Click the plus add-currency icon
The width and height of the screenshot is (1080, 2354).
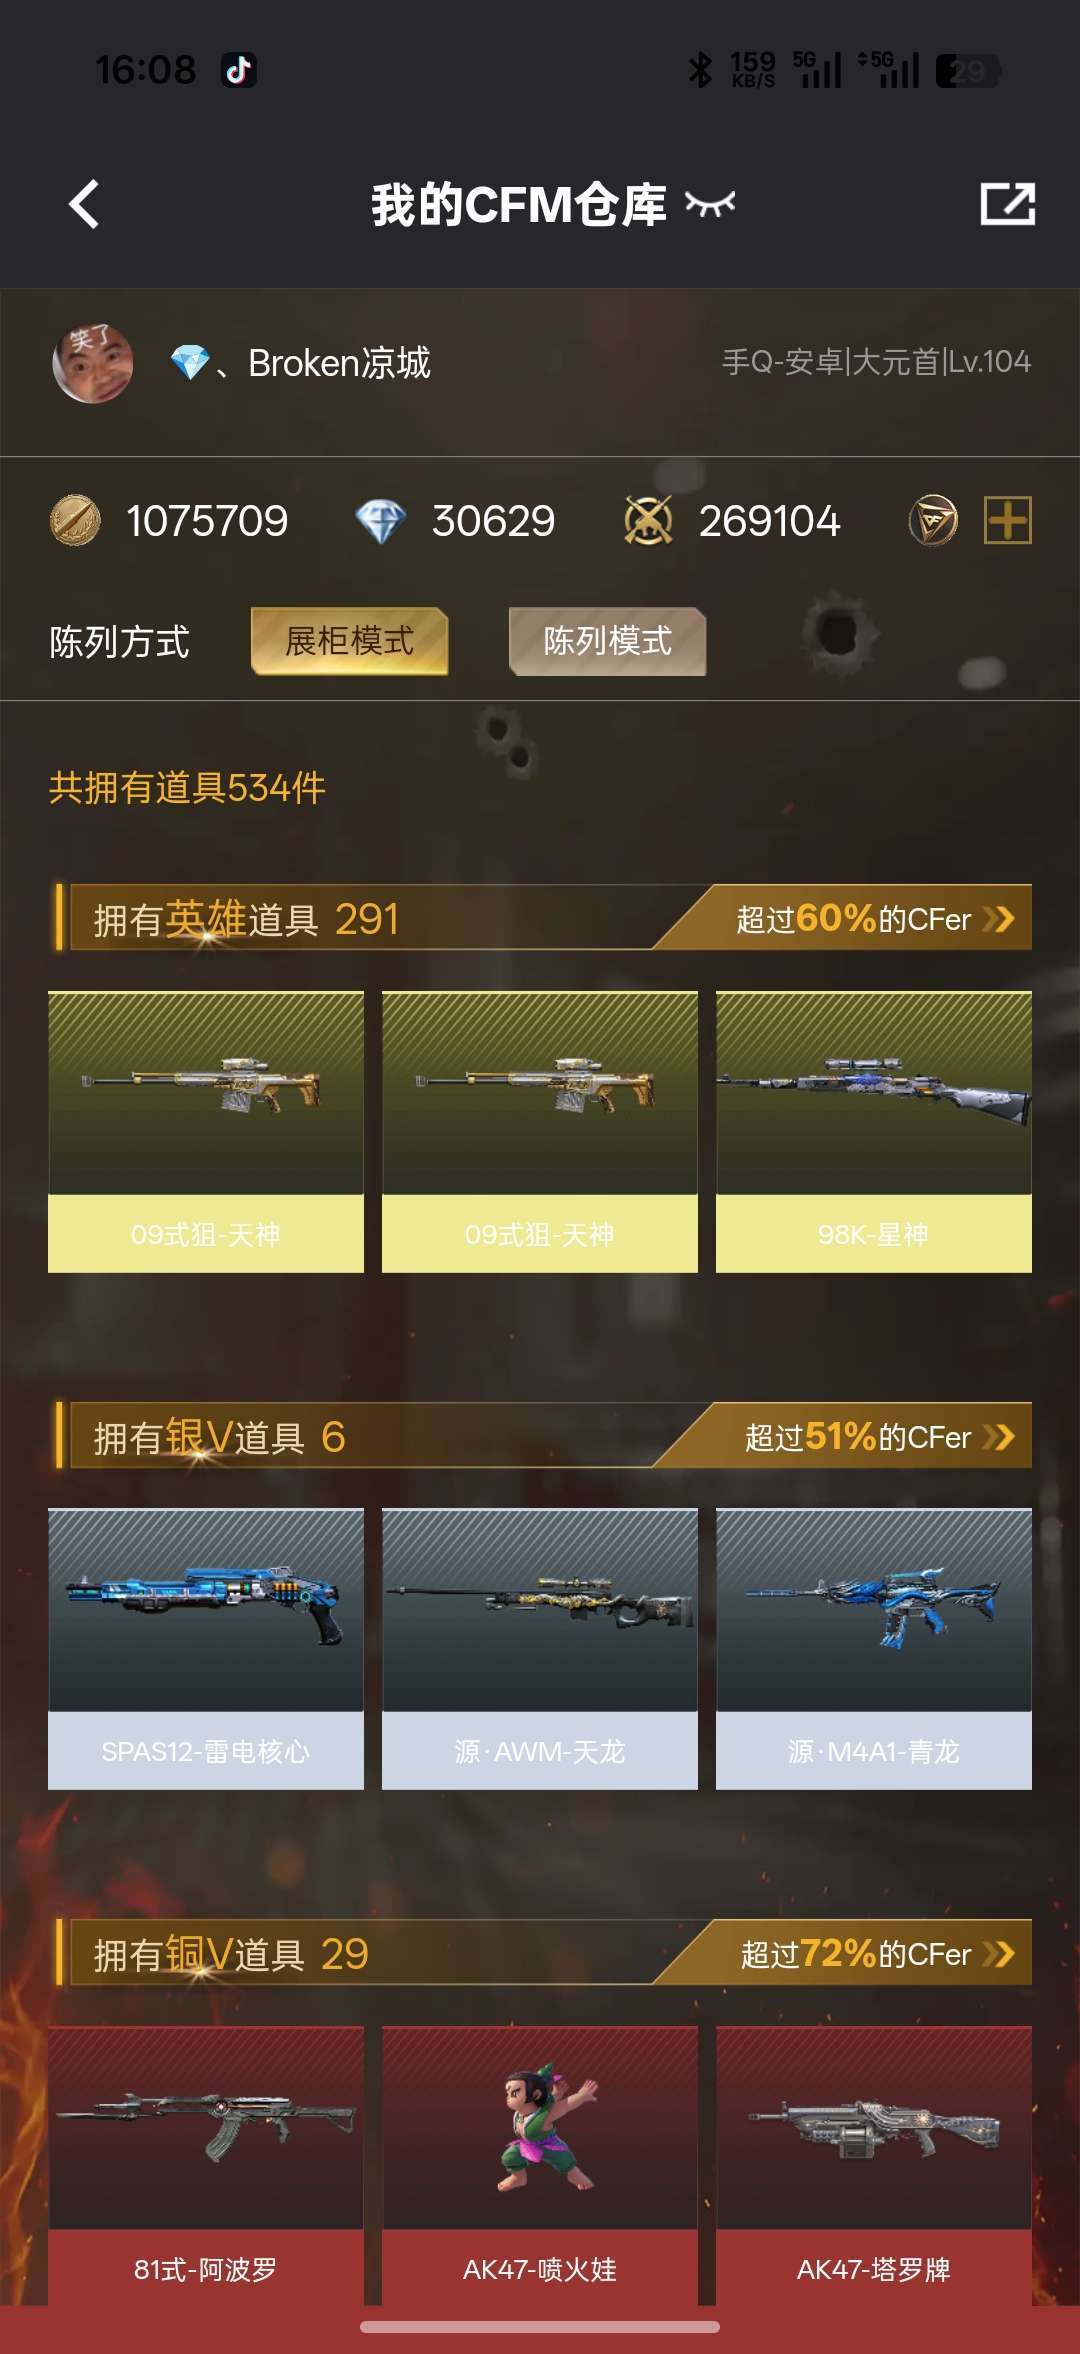pos(1007,521)
